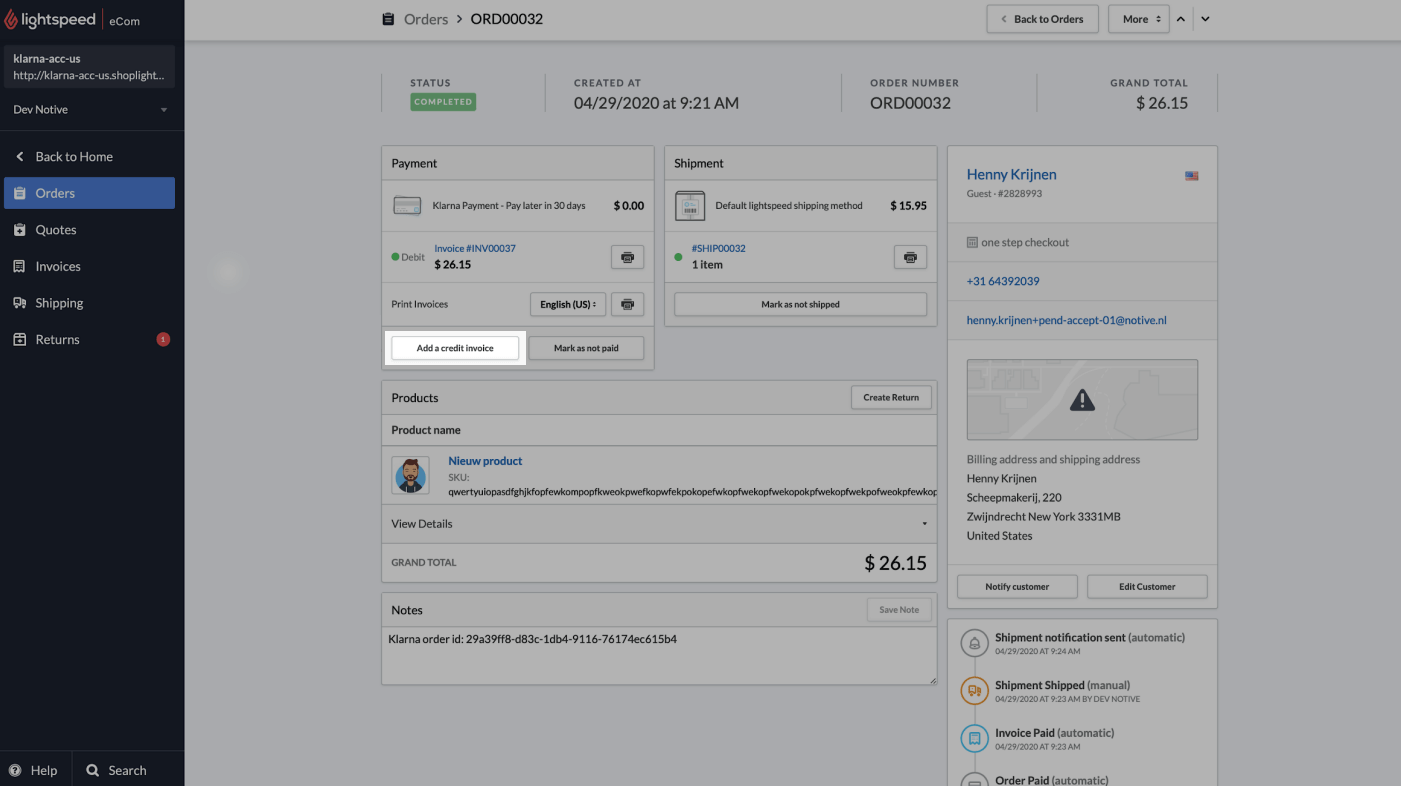Open the More menu at the top
Viewport: 1401px width, 786px height.
1138,18
